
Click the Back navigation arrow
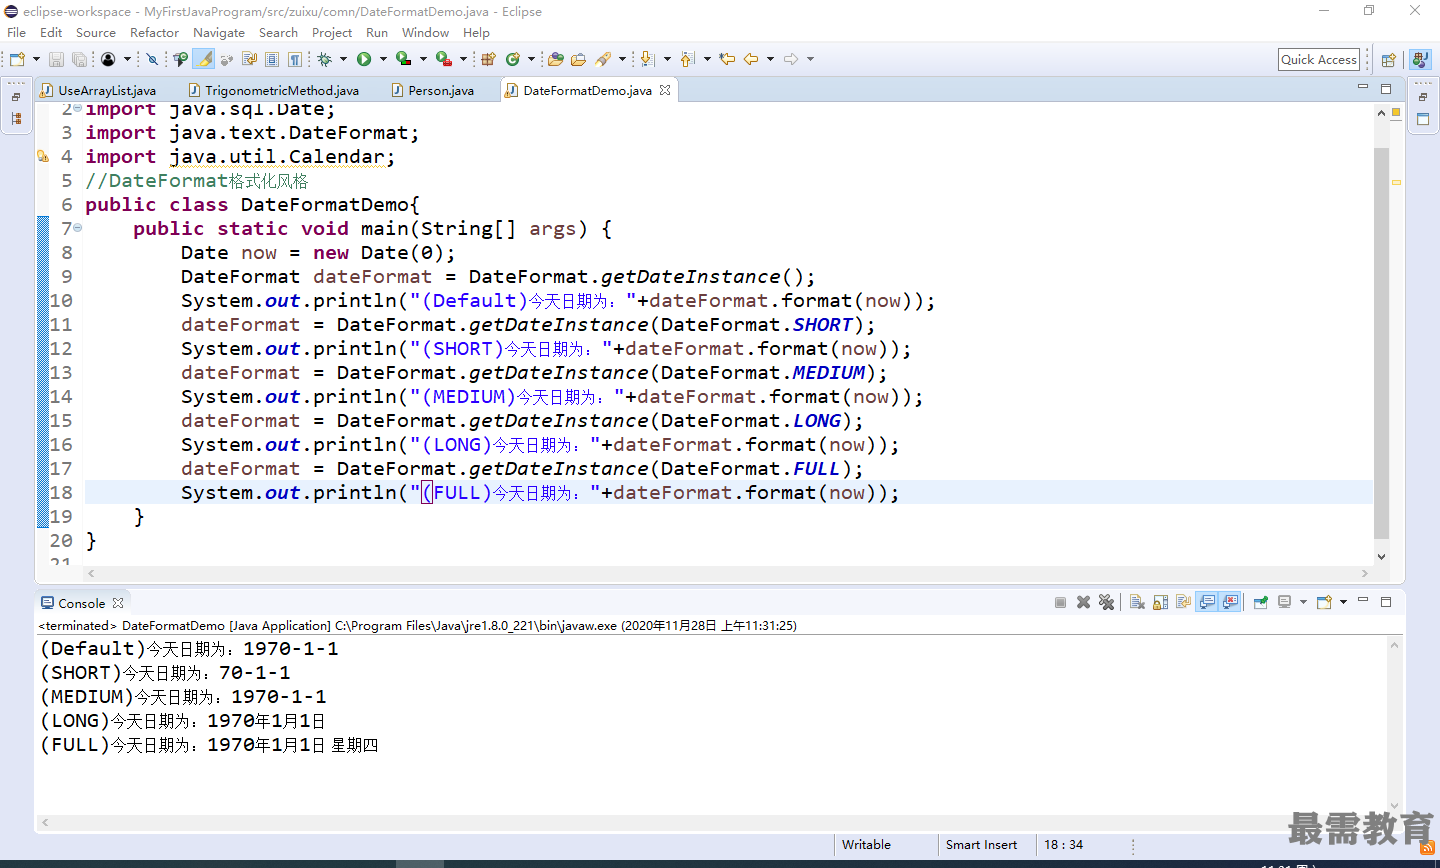[751, 59]
